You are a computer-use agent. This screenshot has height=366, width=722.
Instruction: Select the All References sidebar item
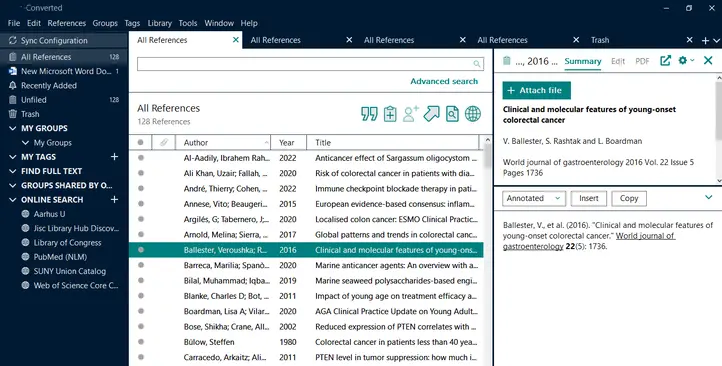[x=64, y=57]
